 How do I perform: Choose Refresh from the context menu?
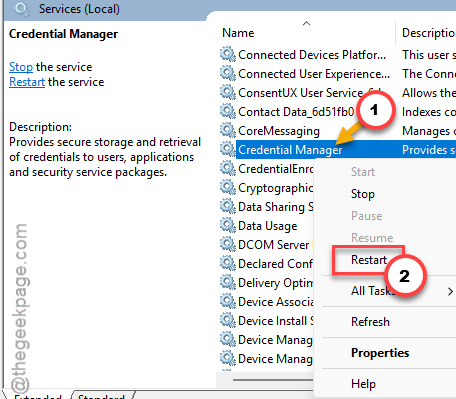(370, 322)
